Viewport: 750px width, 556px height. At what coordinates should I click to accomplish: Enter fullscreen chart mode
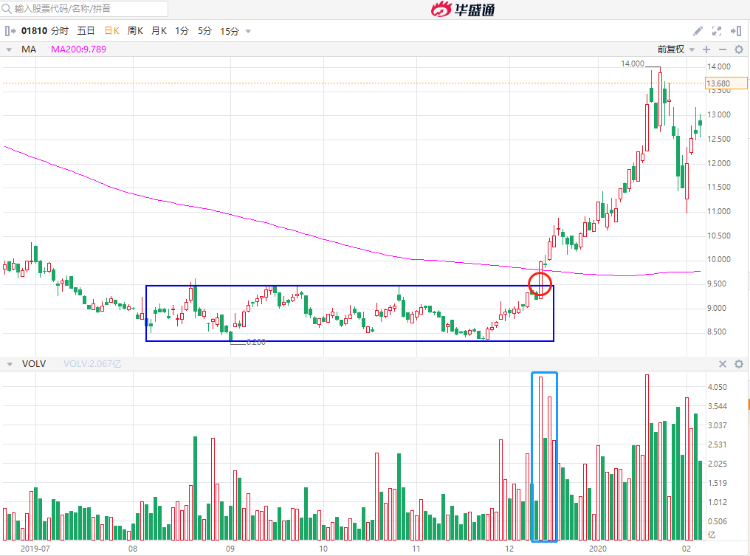[x=717, y=31]
